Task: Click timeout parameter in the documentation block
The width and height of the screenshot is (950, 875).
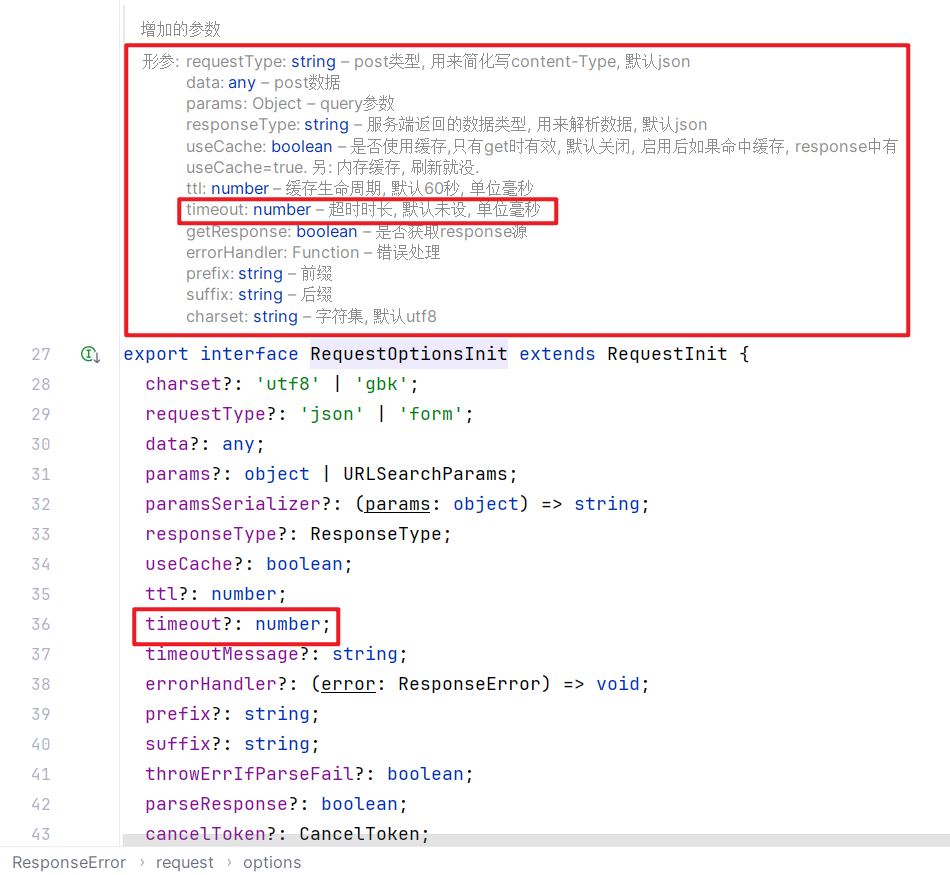Action: coord(218,210)
